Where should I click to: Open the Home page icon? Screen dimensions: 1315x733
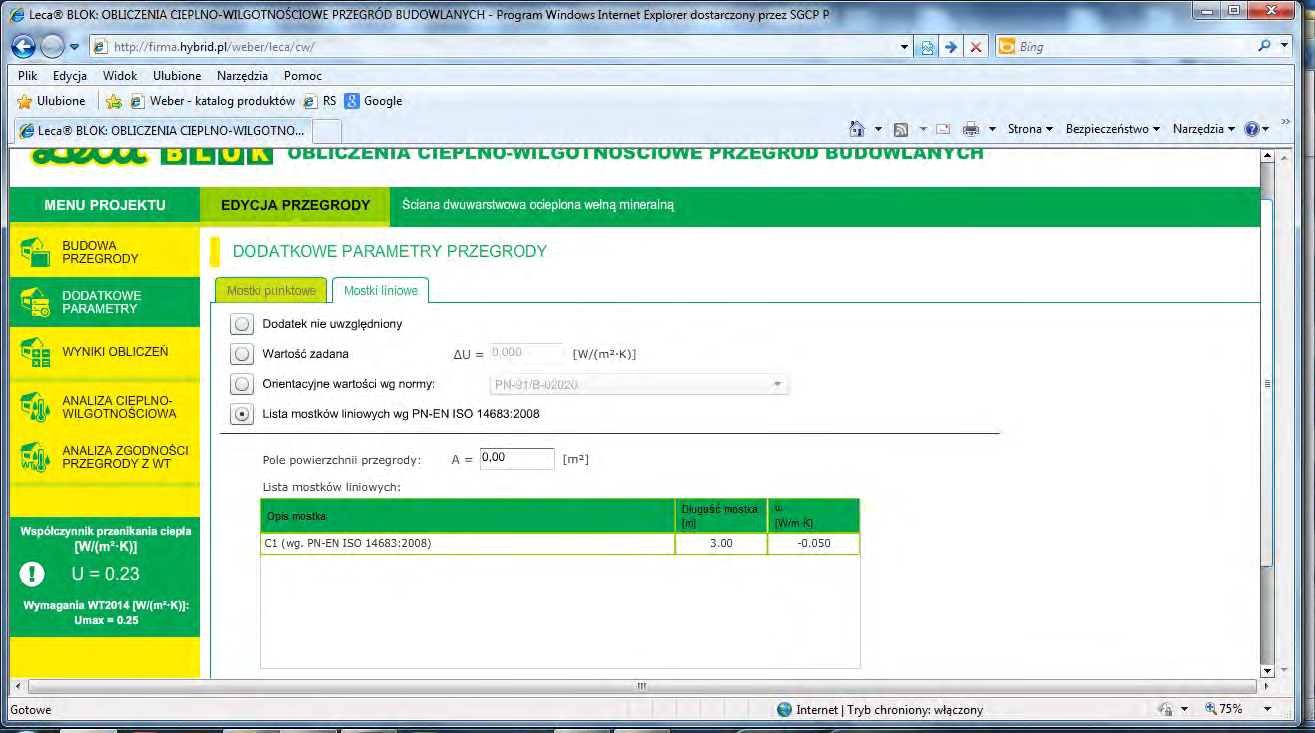856,129
